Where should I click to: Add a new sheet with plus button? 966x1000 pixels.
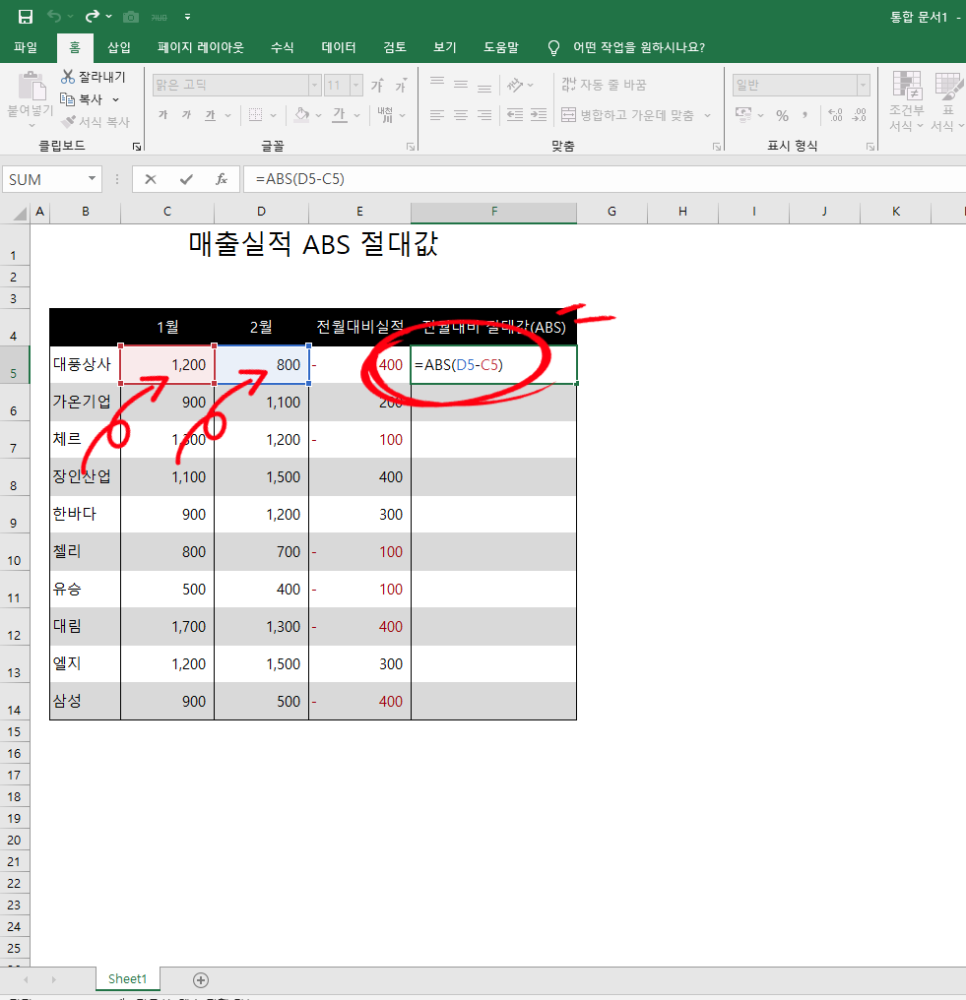201,980
